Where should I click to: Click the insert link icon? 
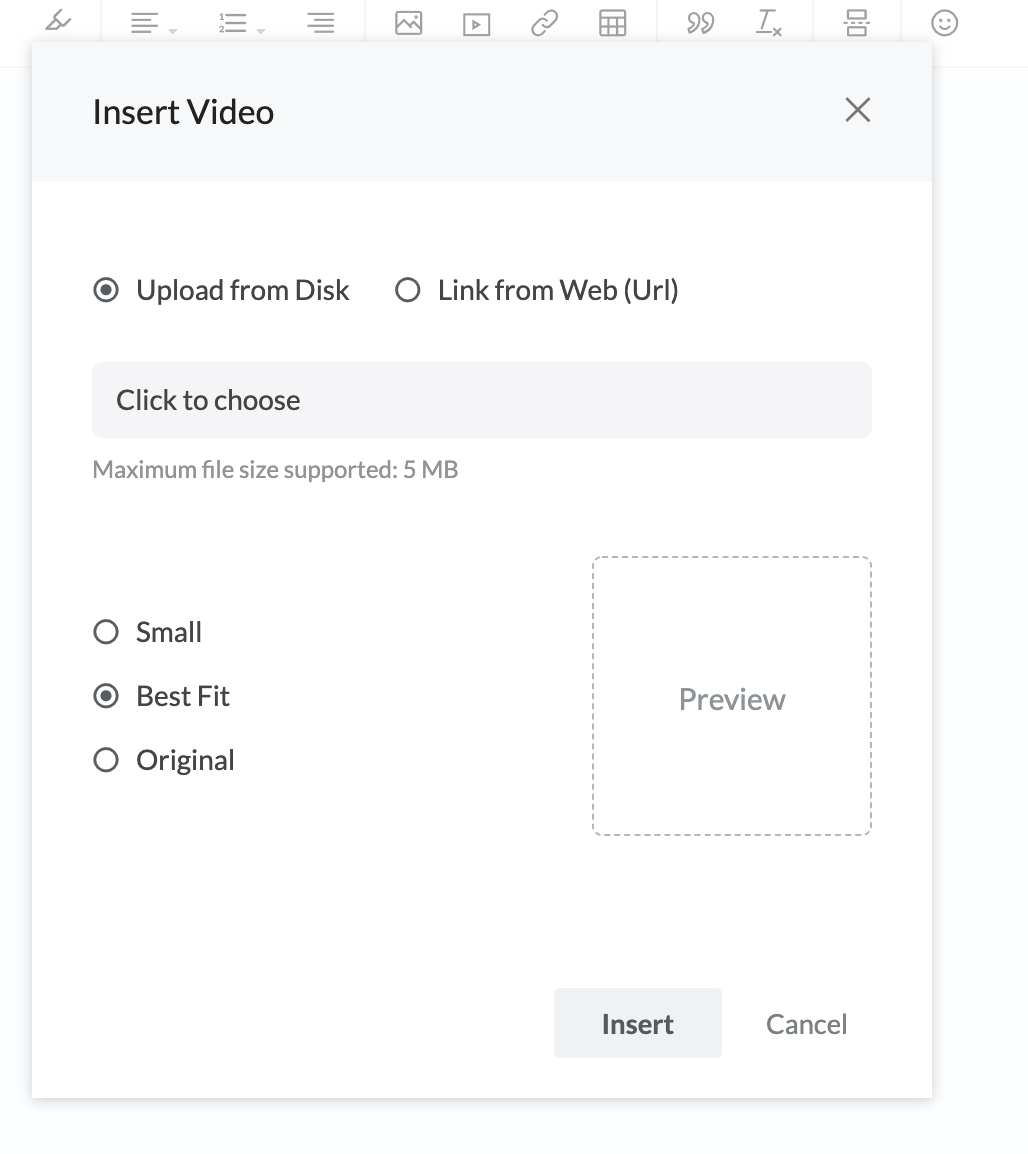tap(545, 23)
